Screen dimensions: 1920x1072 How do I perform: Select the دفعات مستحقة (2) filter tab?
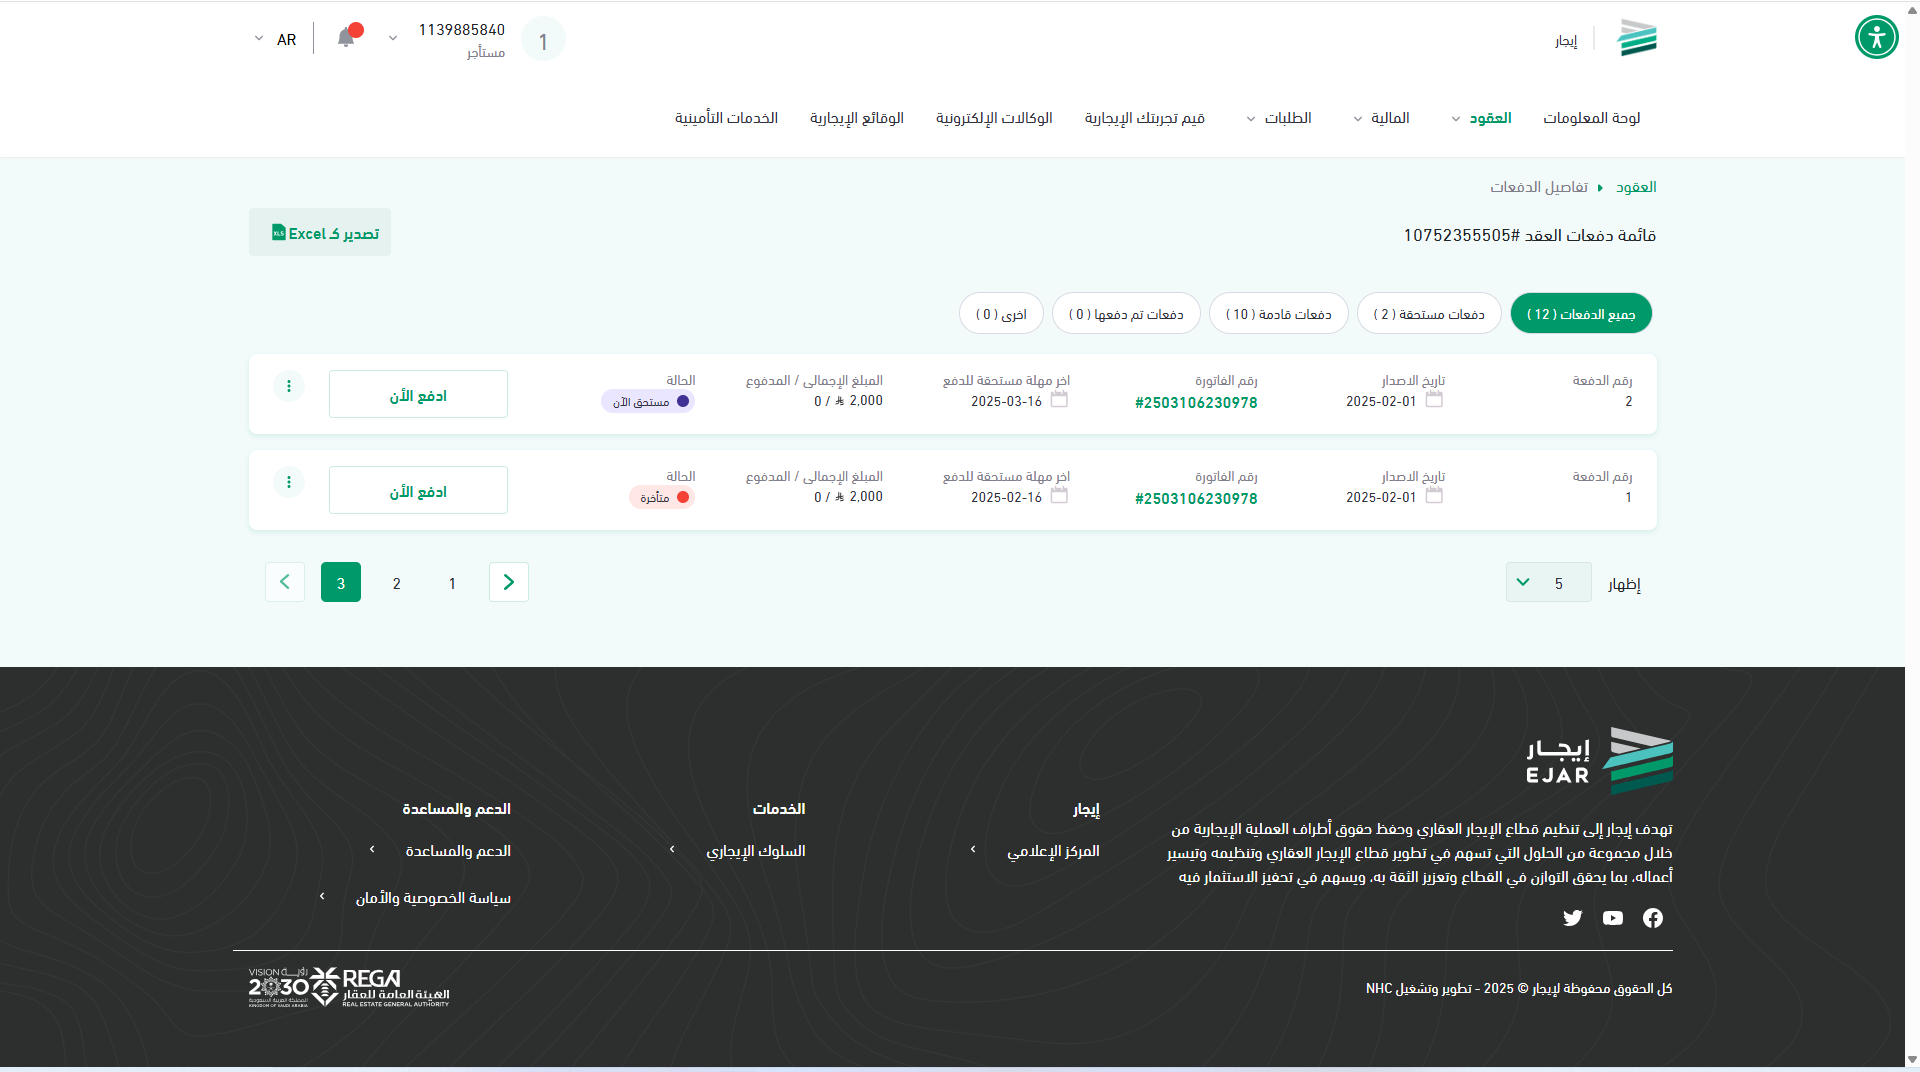(1428, 314)
